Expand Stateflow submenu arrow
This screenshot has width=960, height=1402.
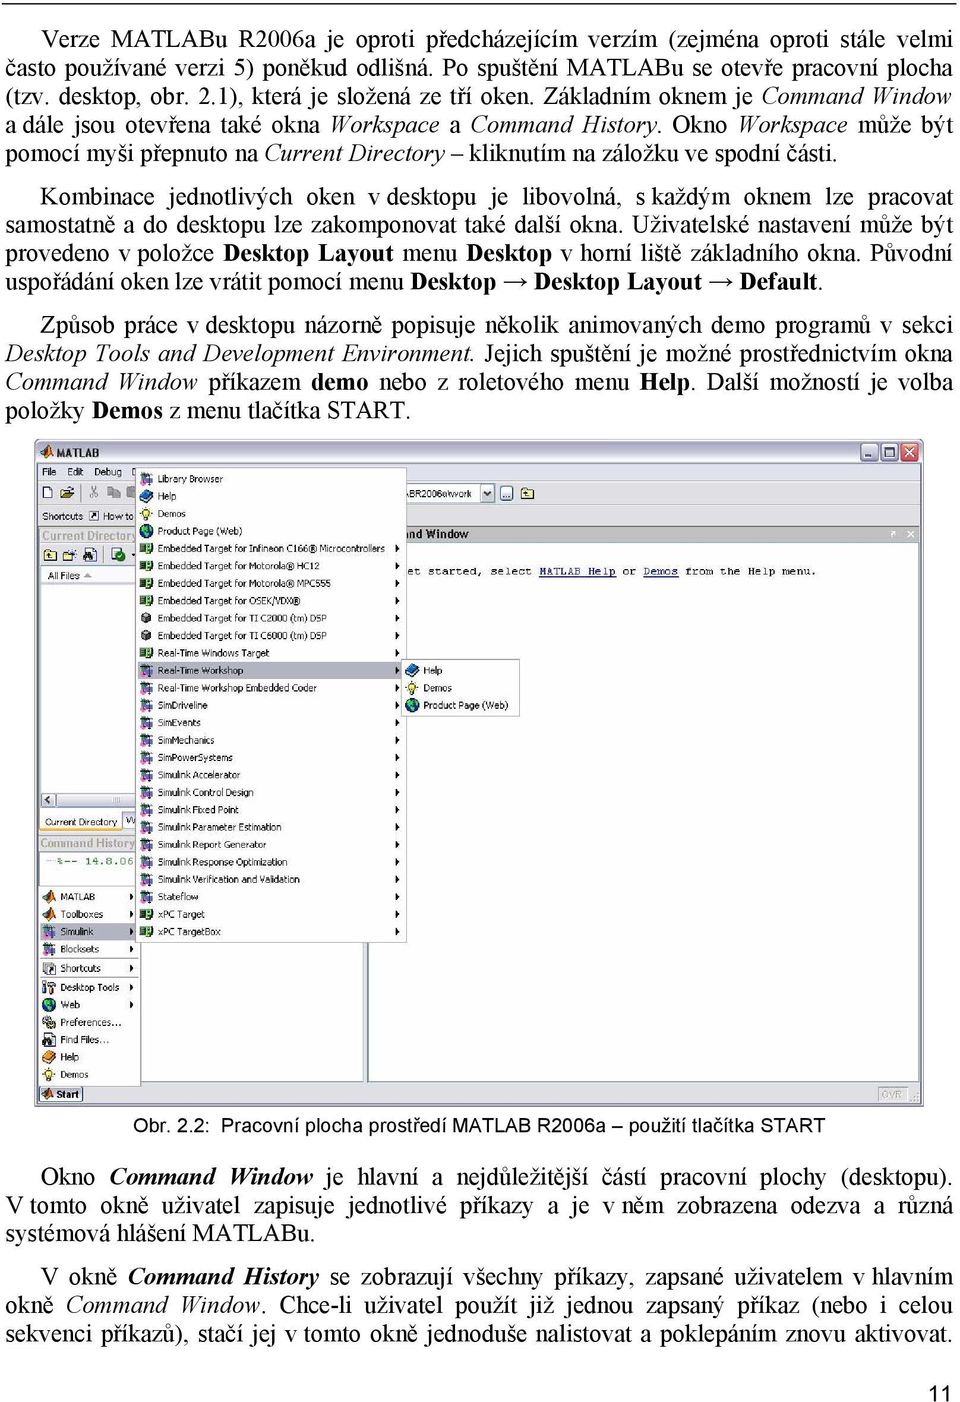click(397, 897)
